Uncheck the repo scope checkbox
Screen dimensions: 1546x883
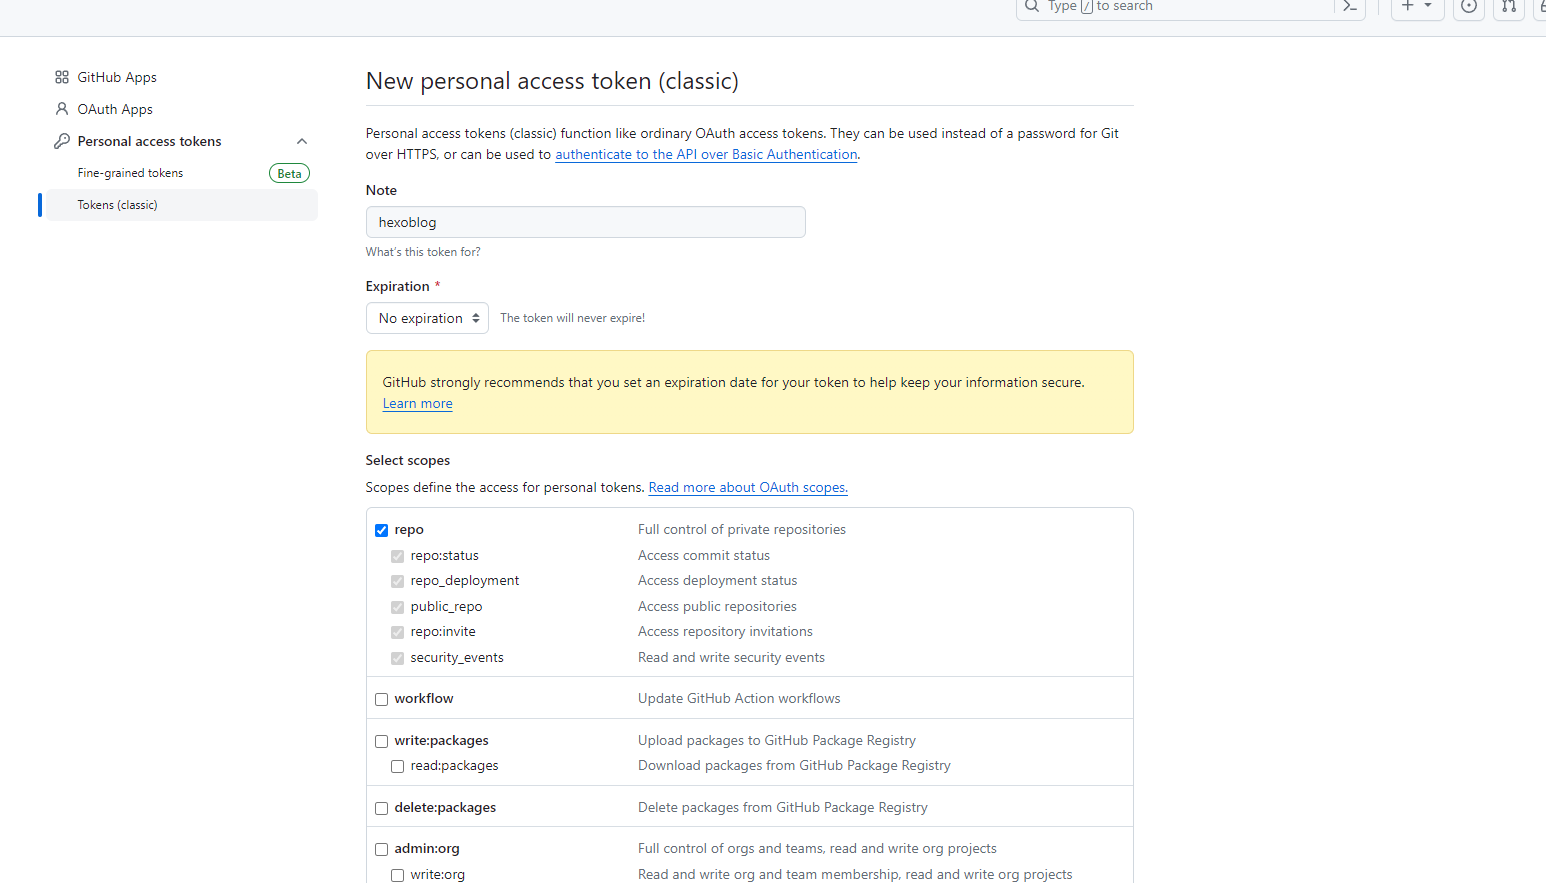tap(381, 530)
